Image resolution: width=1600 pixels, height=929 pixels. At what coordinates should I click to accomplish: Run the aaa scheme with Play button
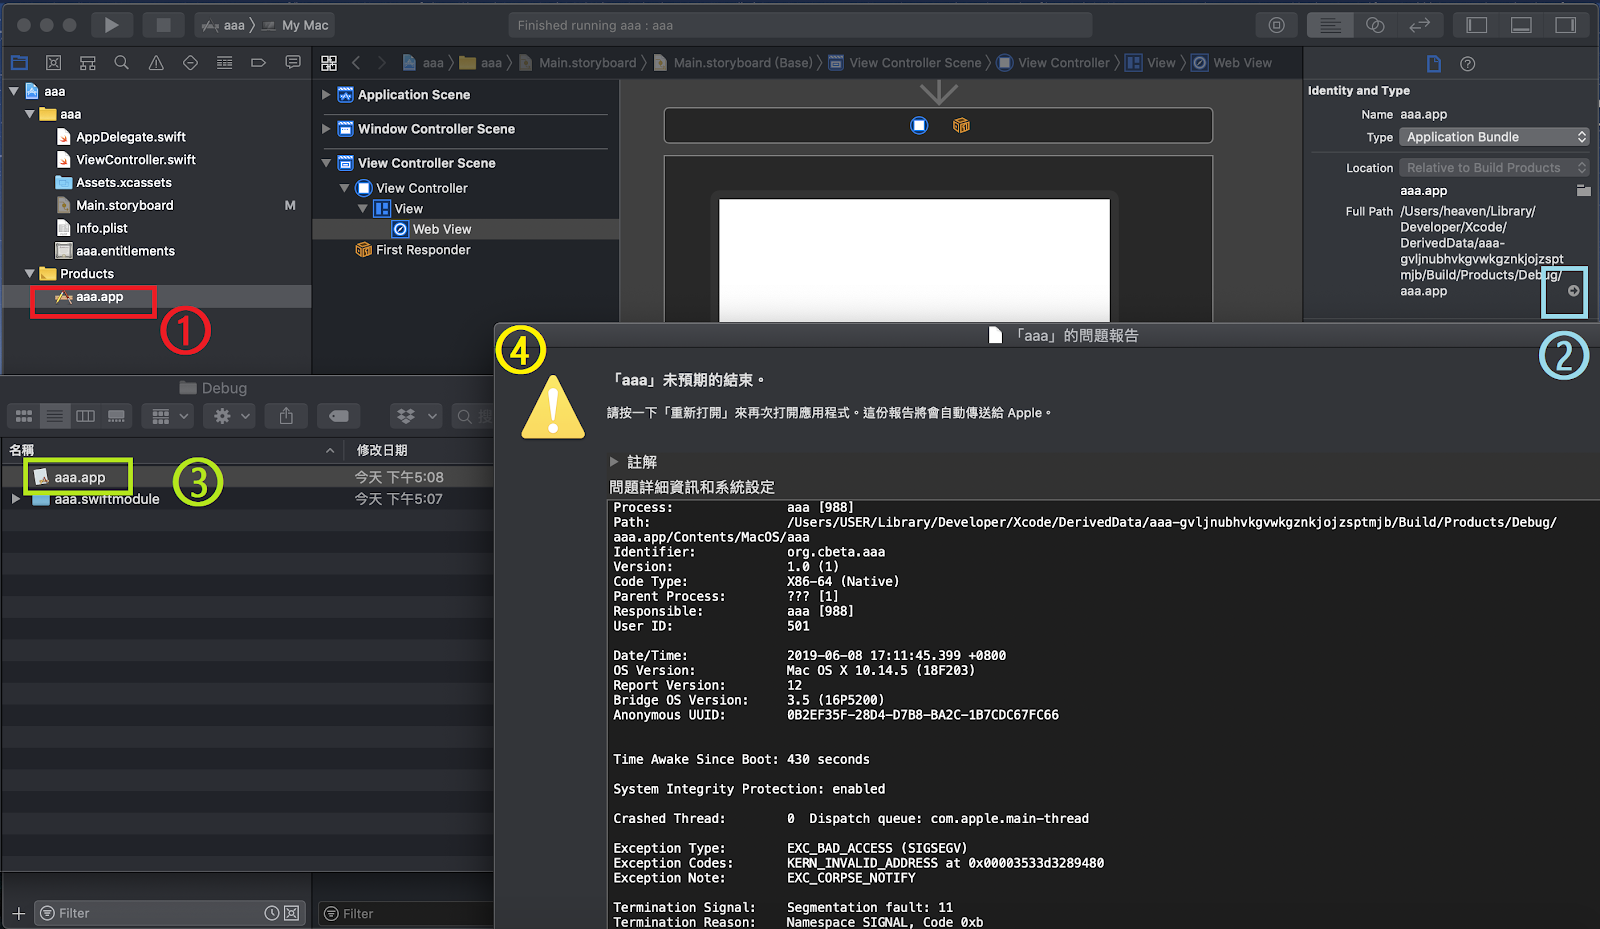[x=112, y=25]
